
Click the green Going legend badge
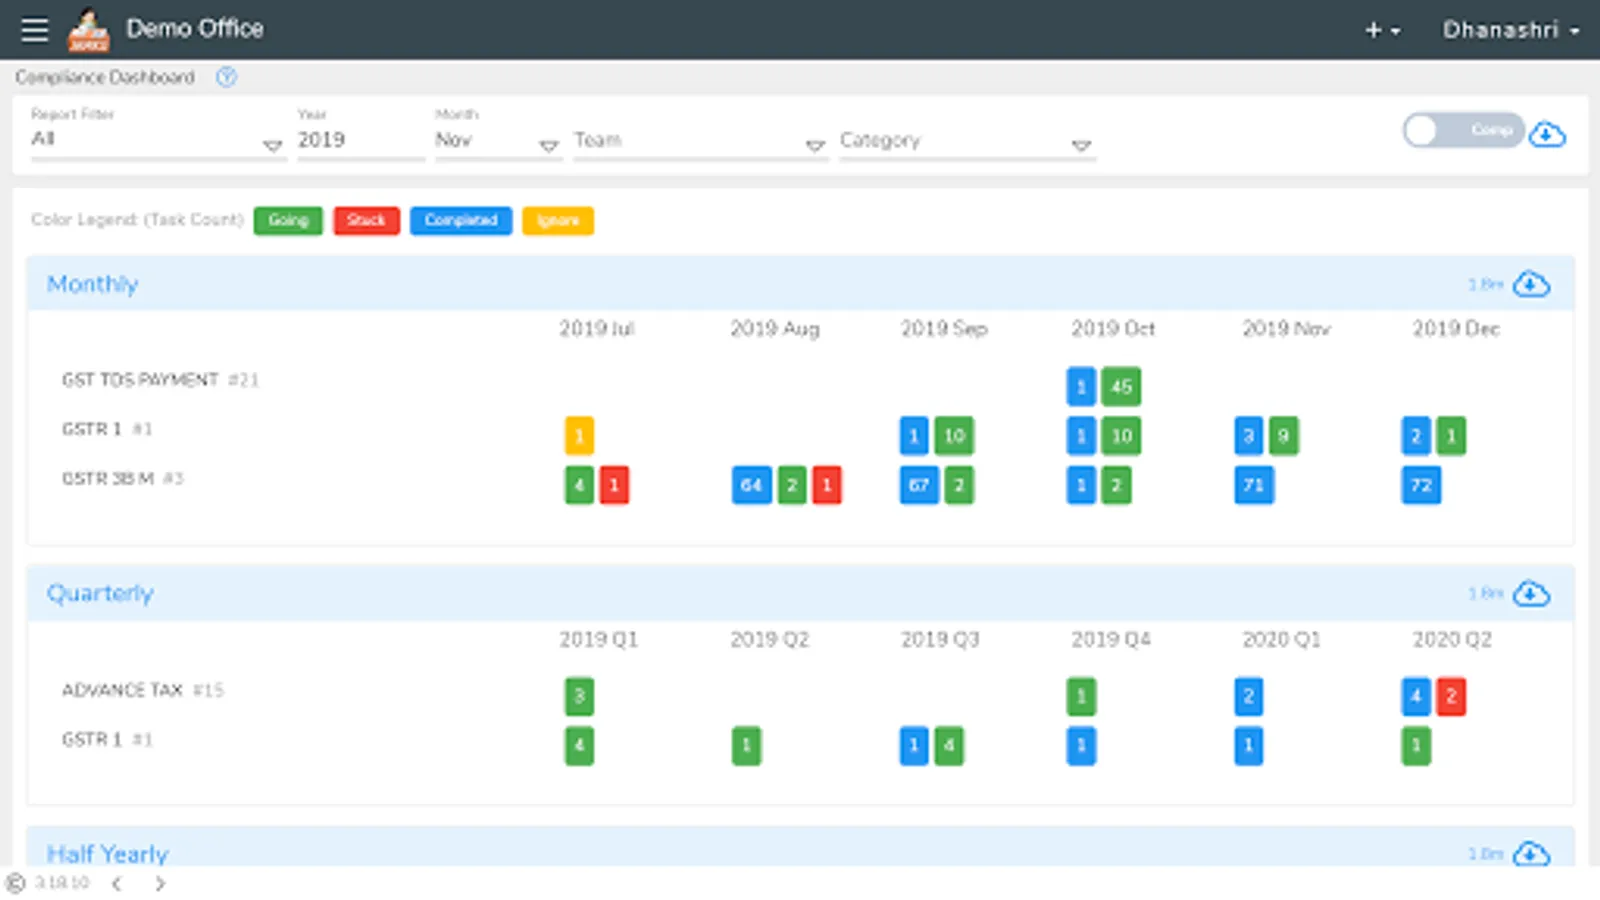(288, 220)
